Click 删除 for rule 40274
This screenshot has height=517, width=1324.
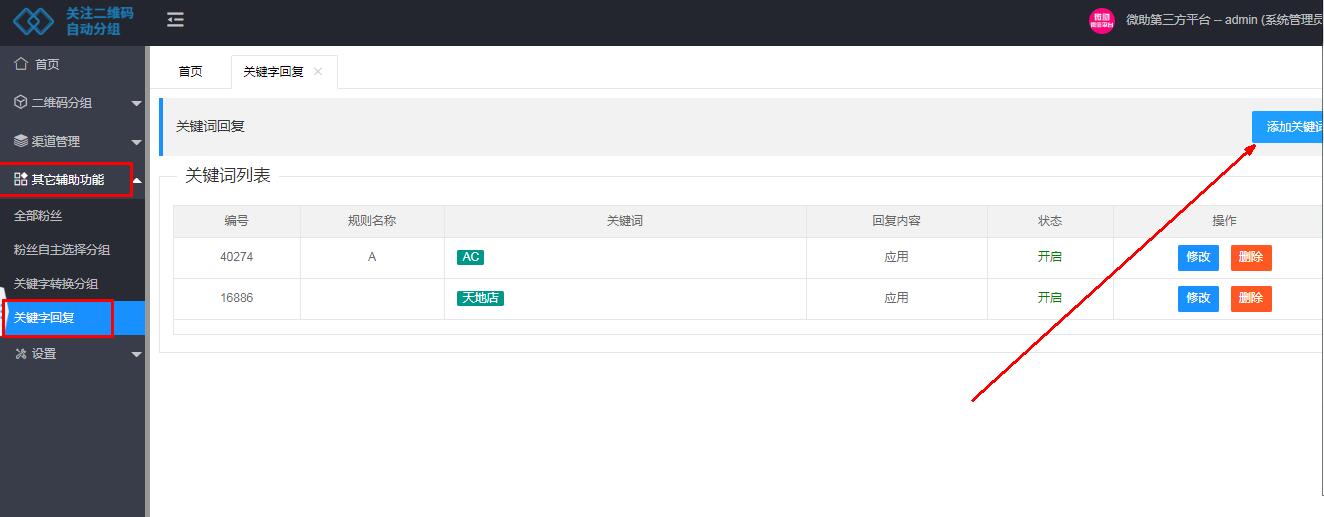click(x=1251, y=257)
